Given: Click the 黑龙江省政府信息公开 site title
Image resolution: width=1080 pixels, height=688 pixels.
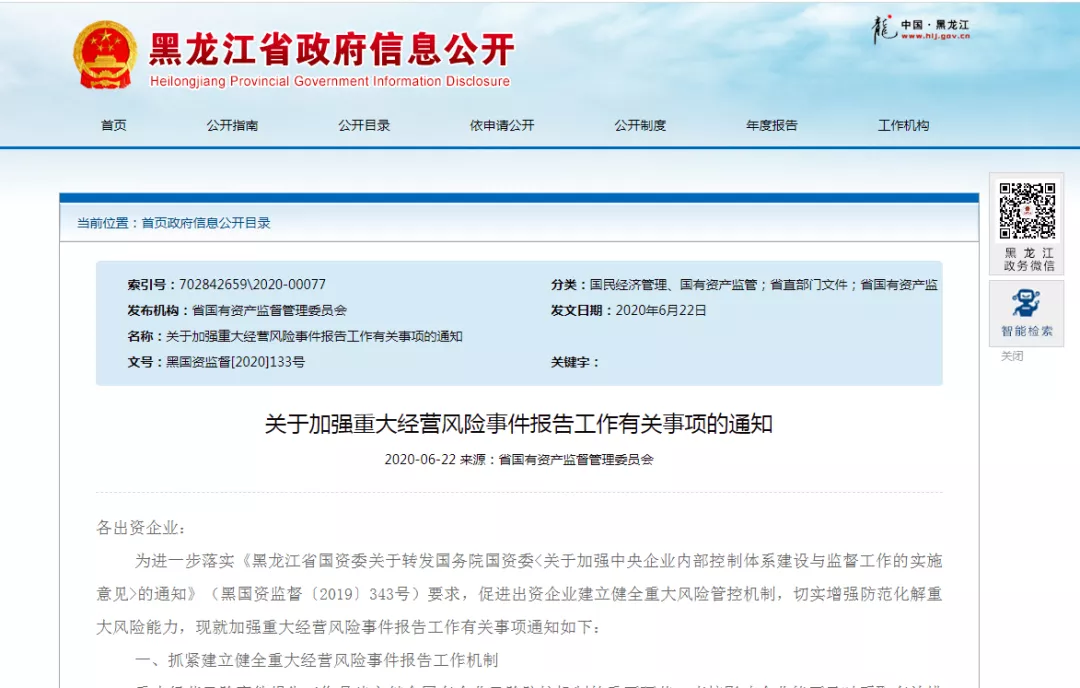Looking at the screenshot, I should tap(331, 49).
